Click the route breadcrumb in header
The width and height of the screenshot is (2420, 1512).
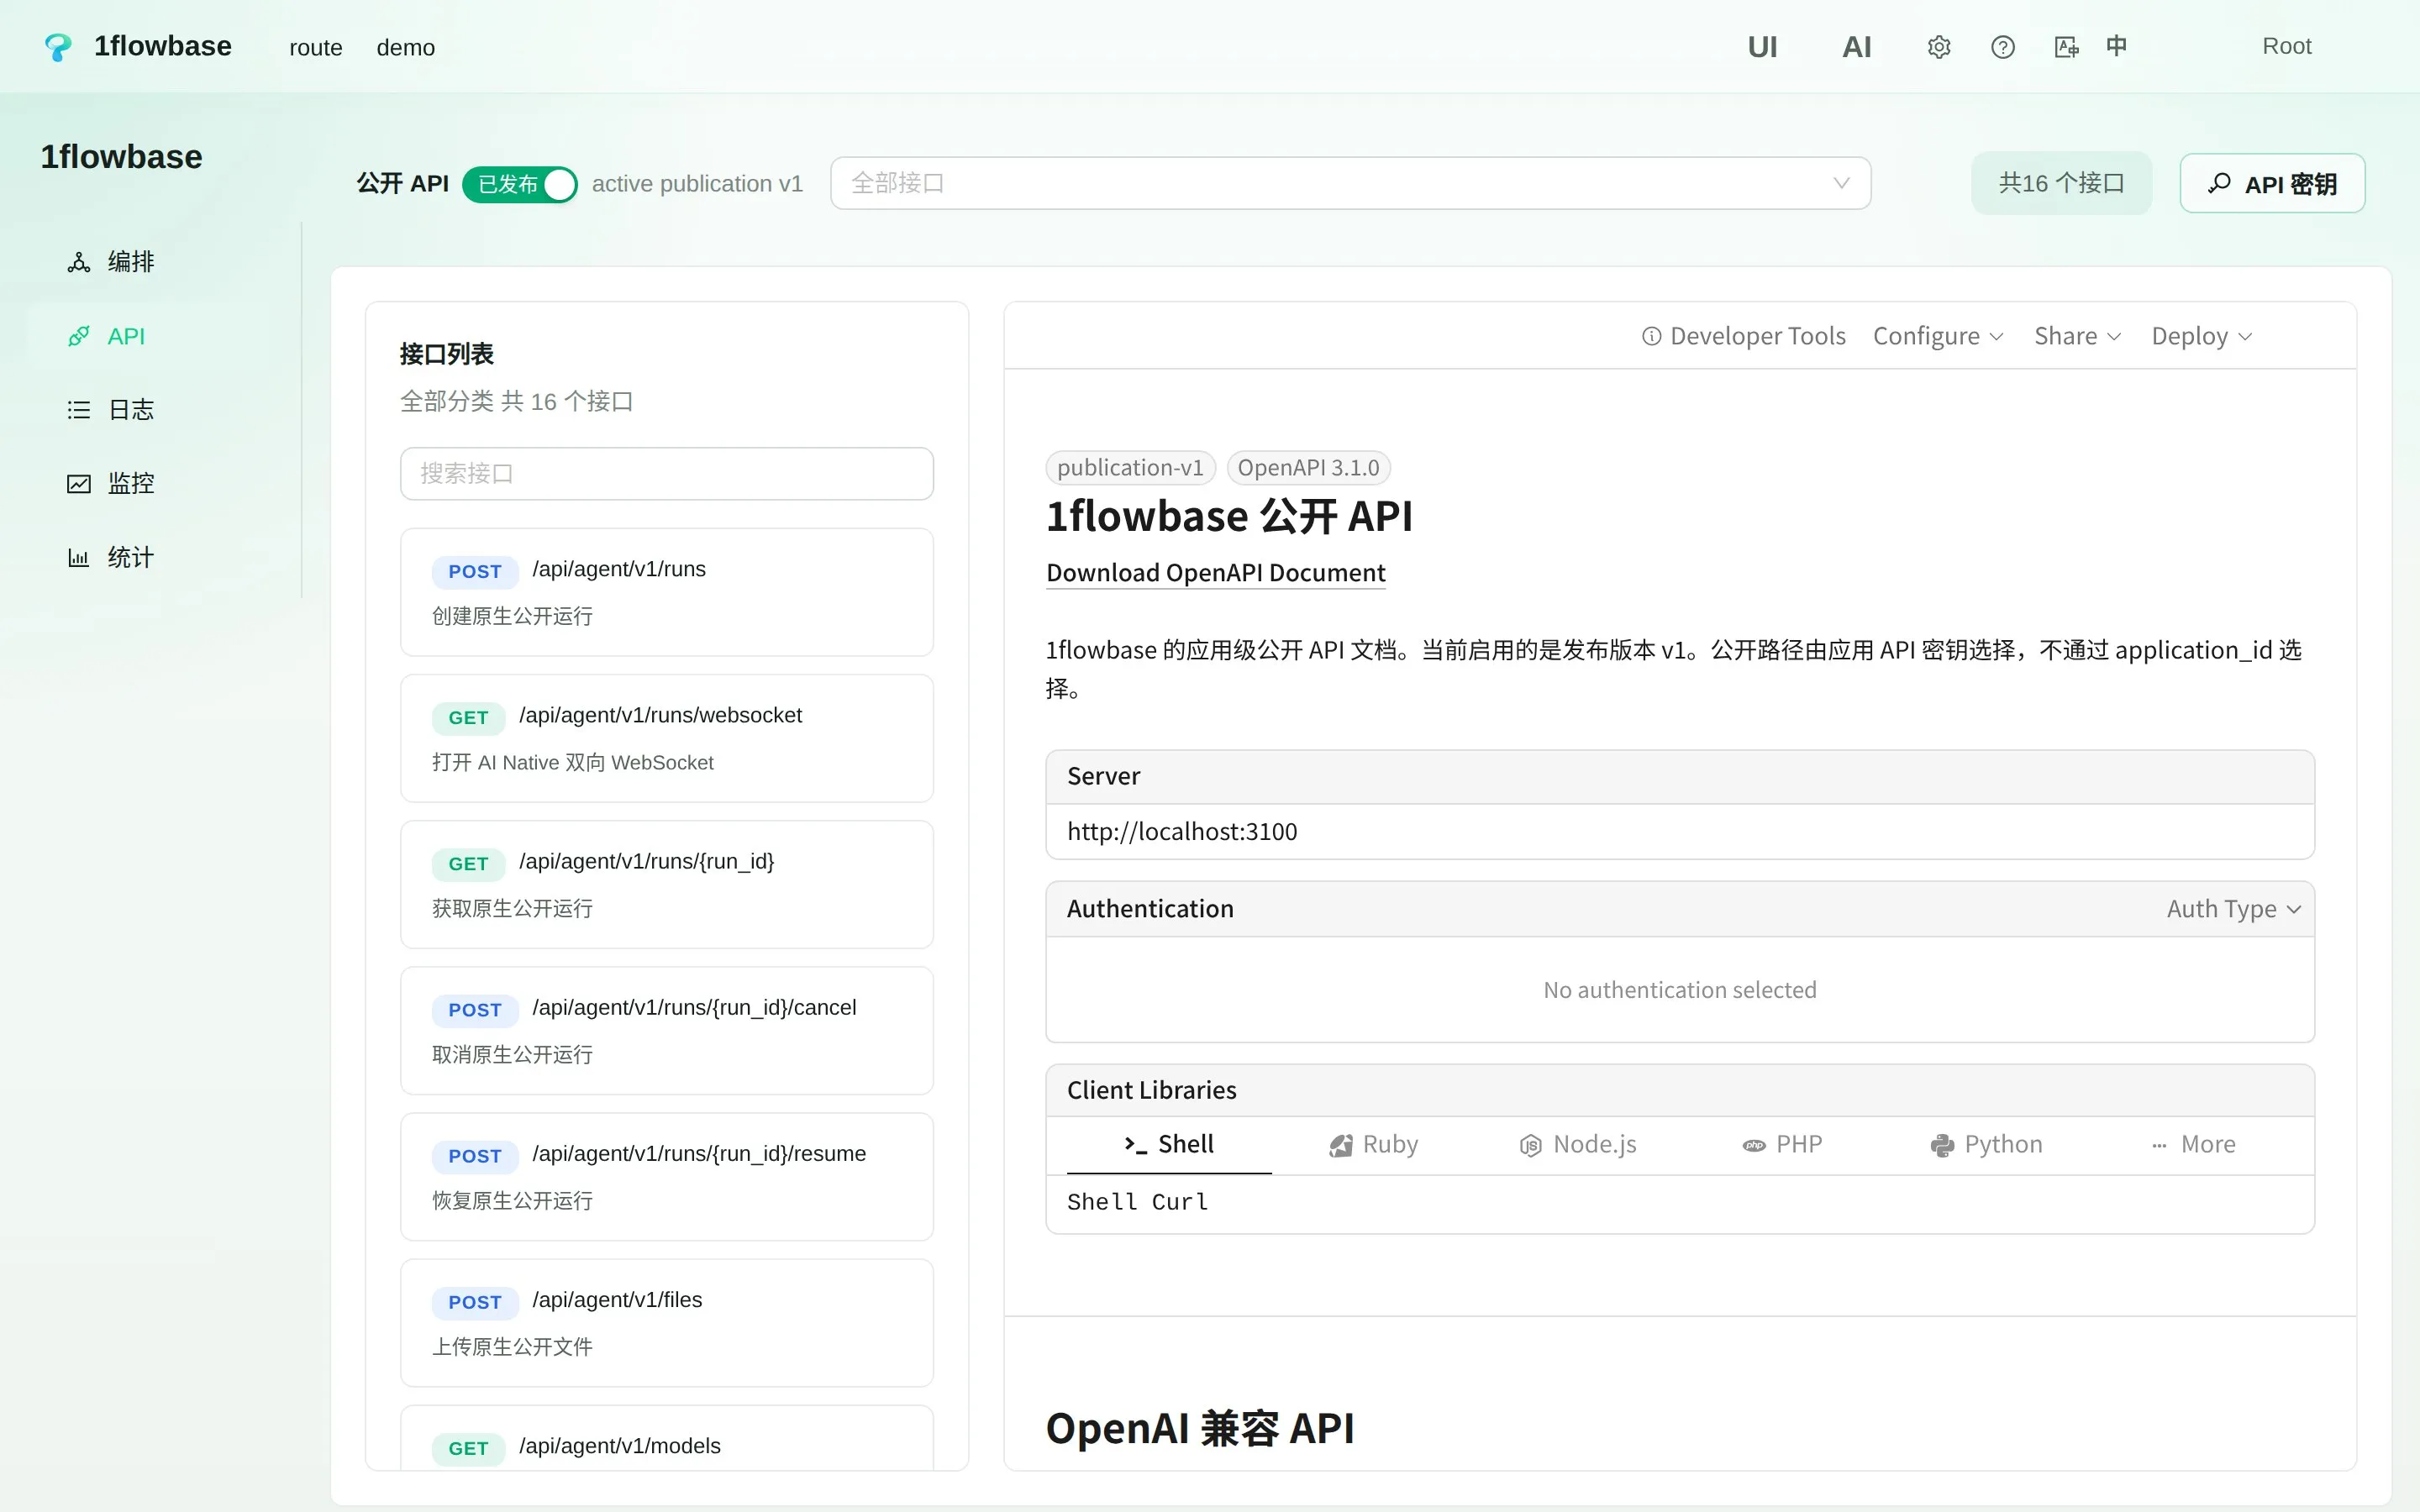tap(316, 47)
